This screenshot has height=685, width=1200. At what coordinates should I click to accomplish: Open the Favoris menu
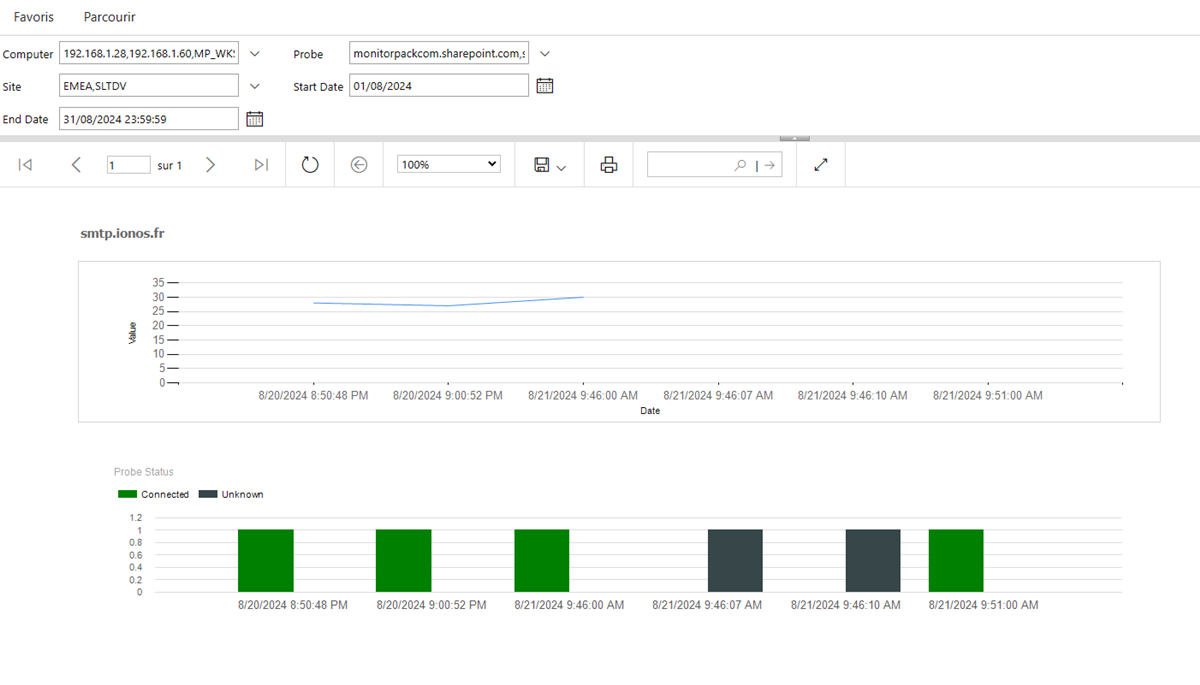coord(34,17)
